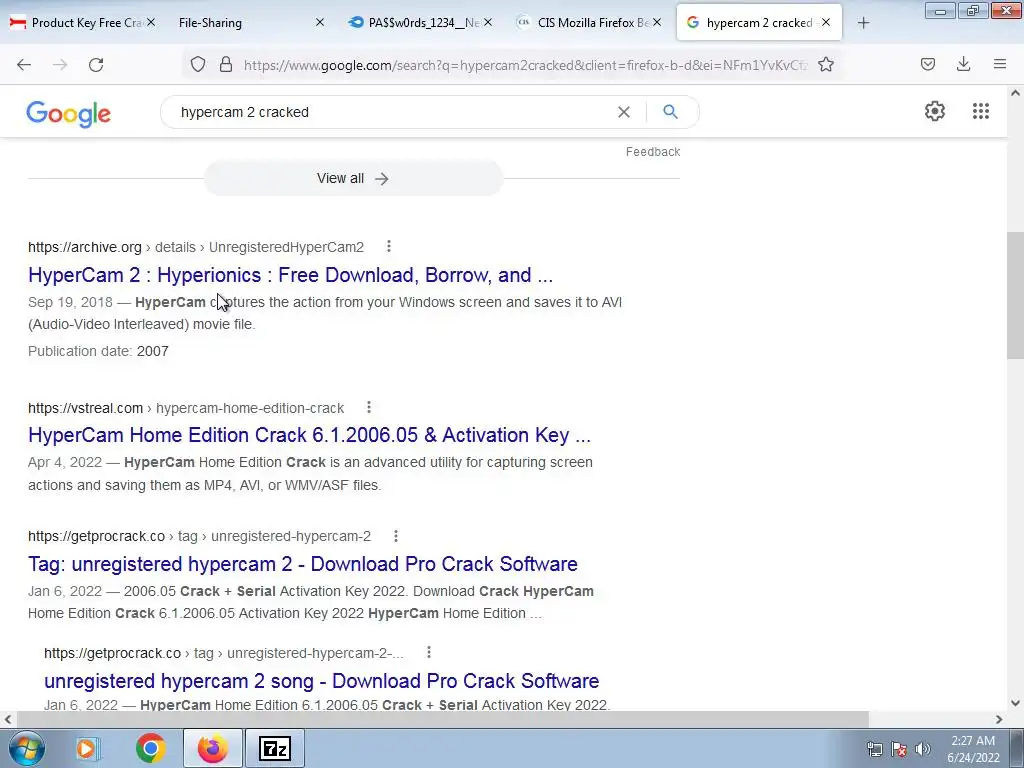
Task: Open HyperCam Home Edition Crack 6.1.2006.05 link
Action: point(310,435)
